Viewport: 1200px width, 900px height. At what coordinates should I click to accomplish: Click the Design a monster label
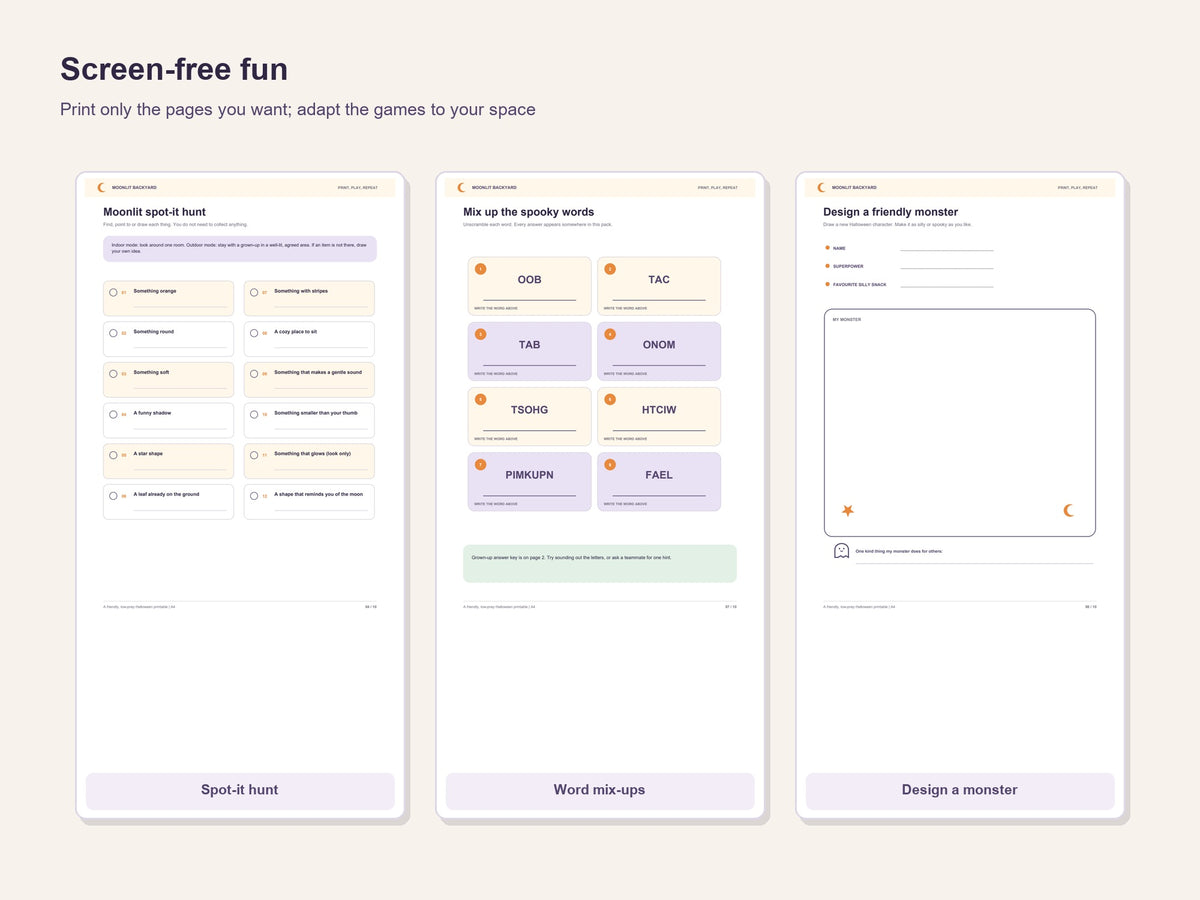point(960,790)
